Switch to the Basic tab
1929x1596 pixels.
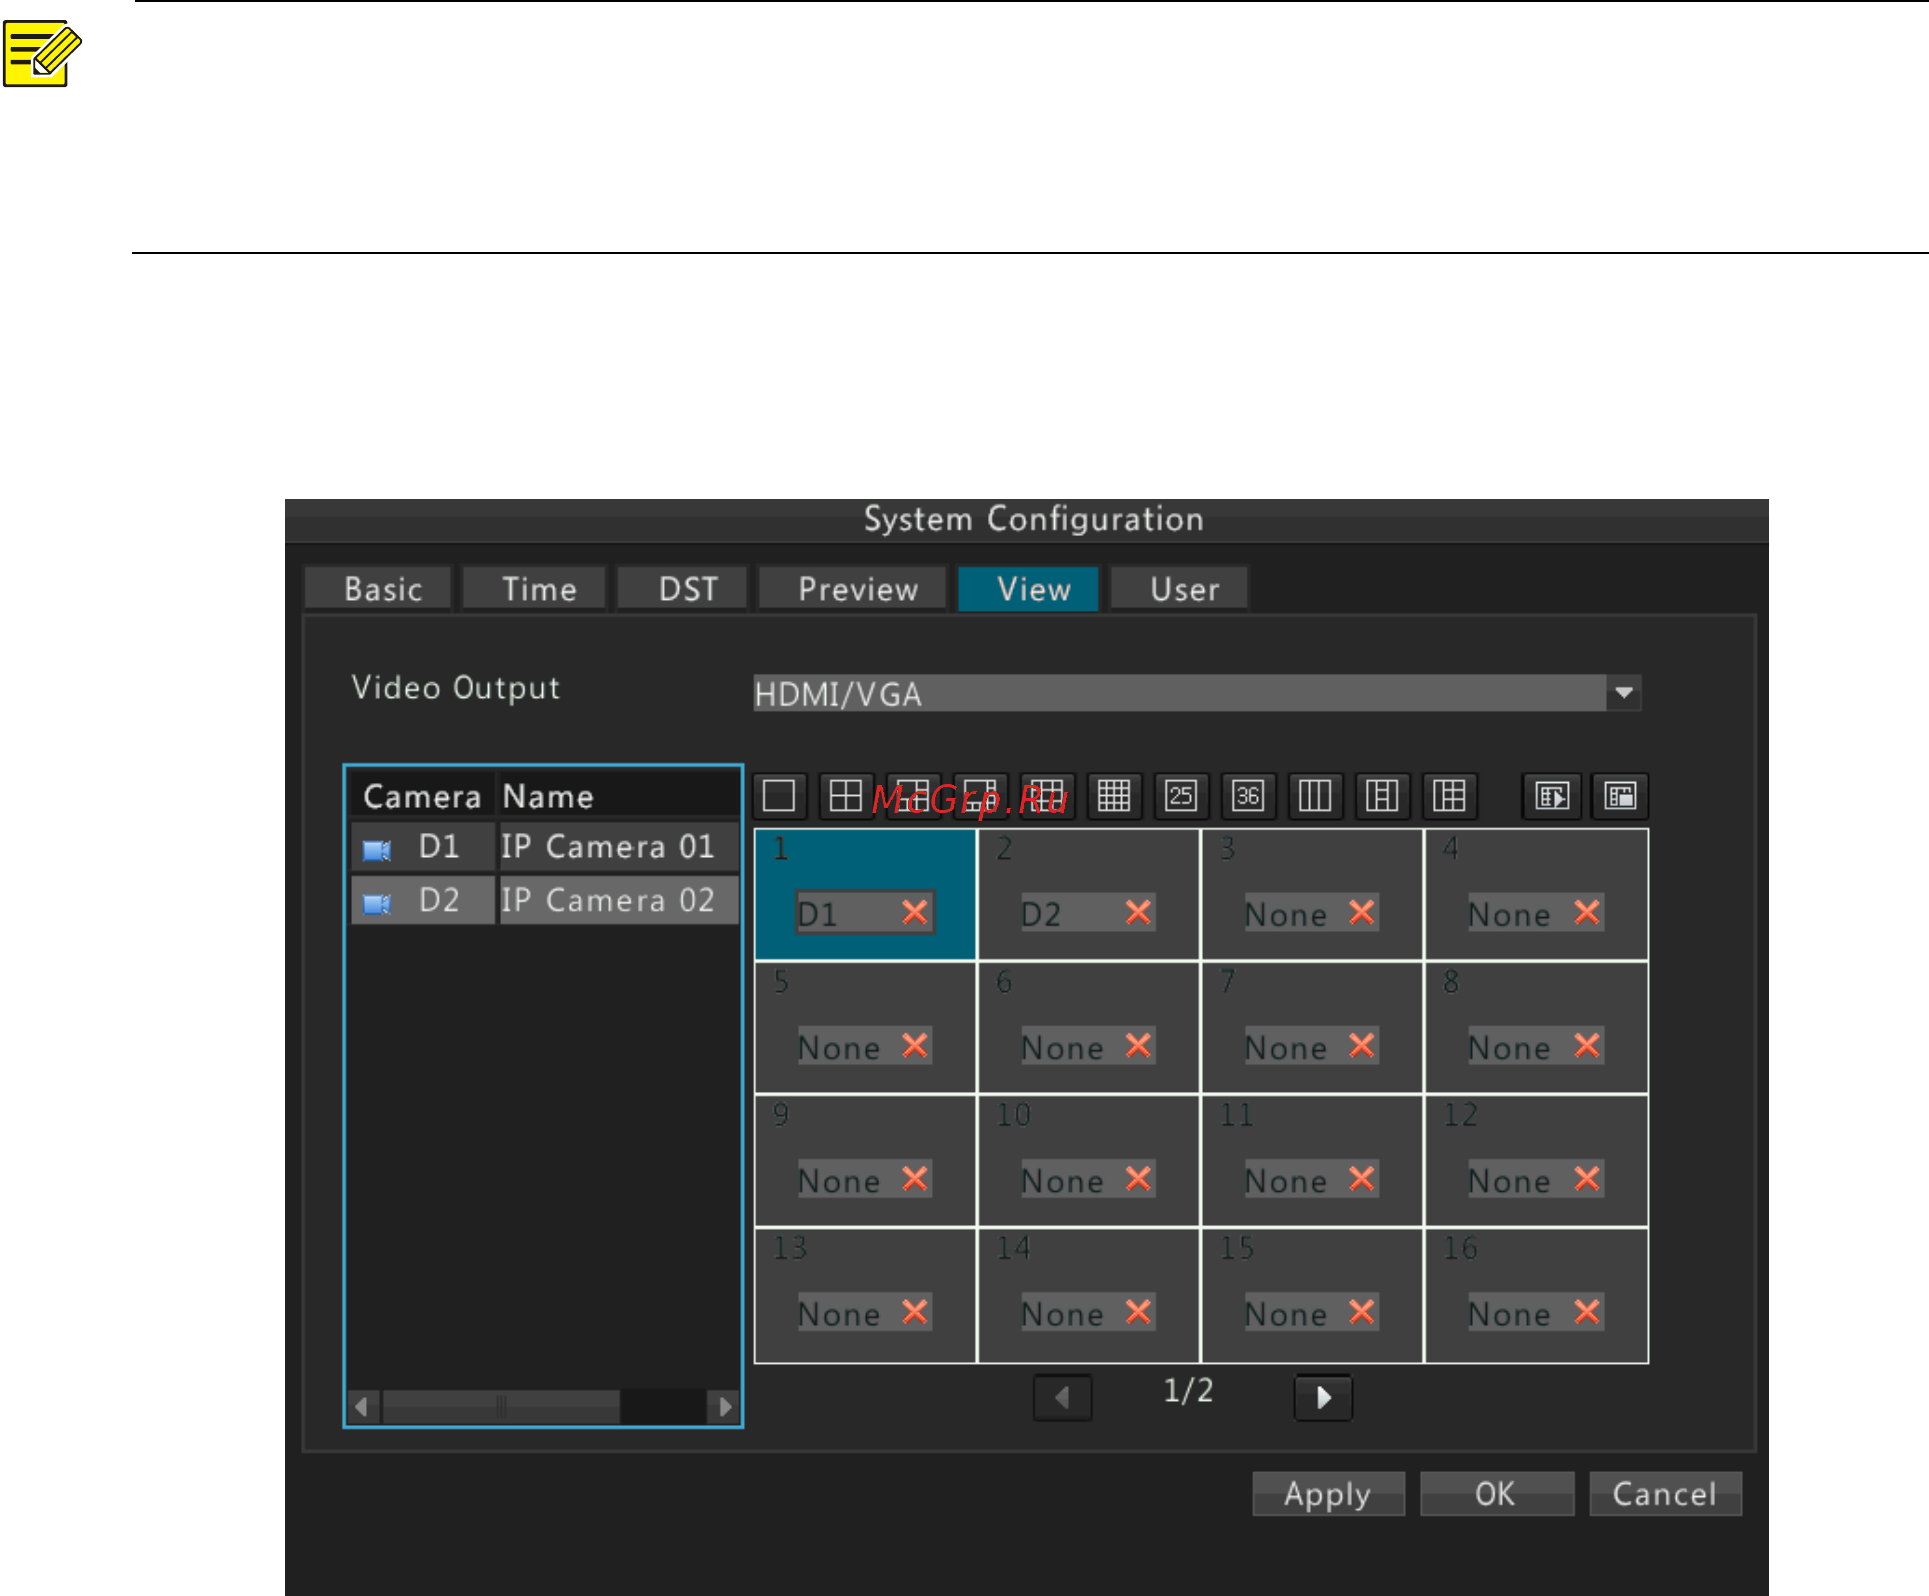(379, 588)
